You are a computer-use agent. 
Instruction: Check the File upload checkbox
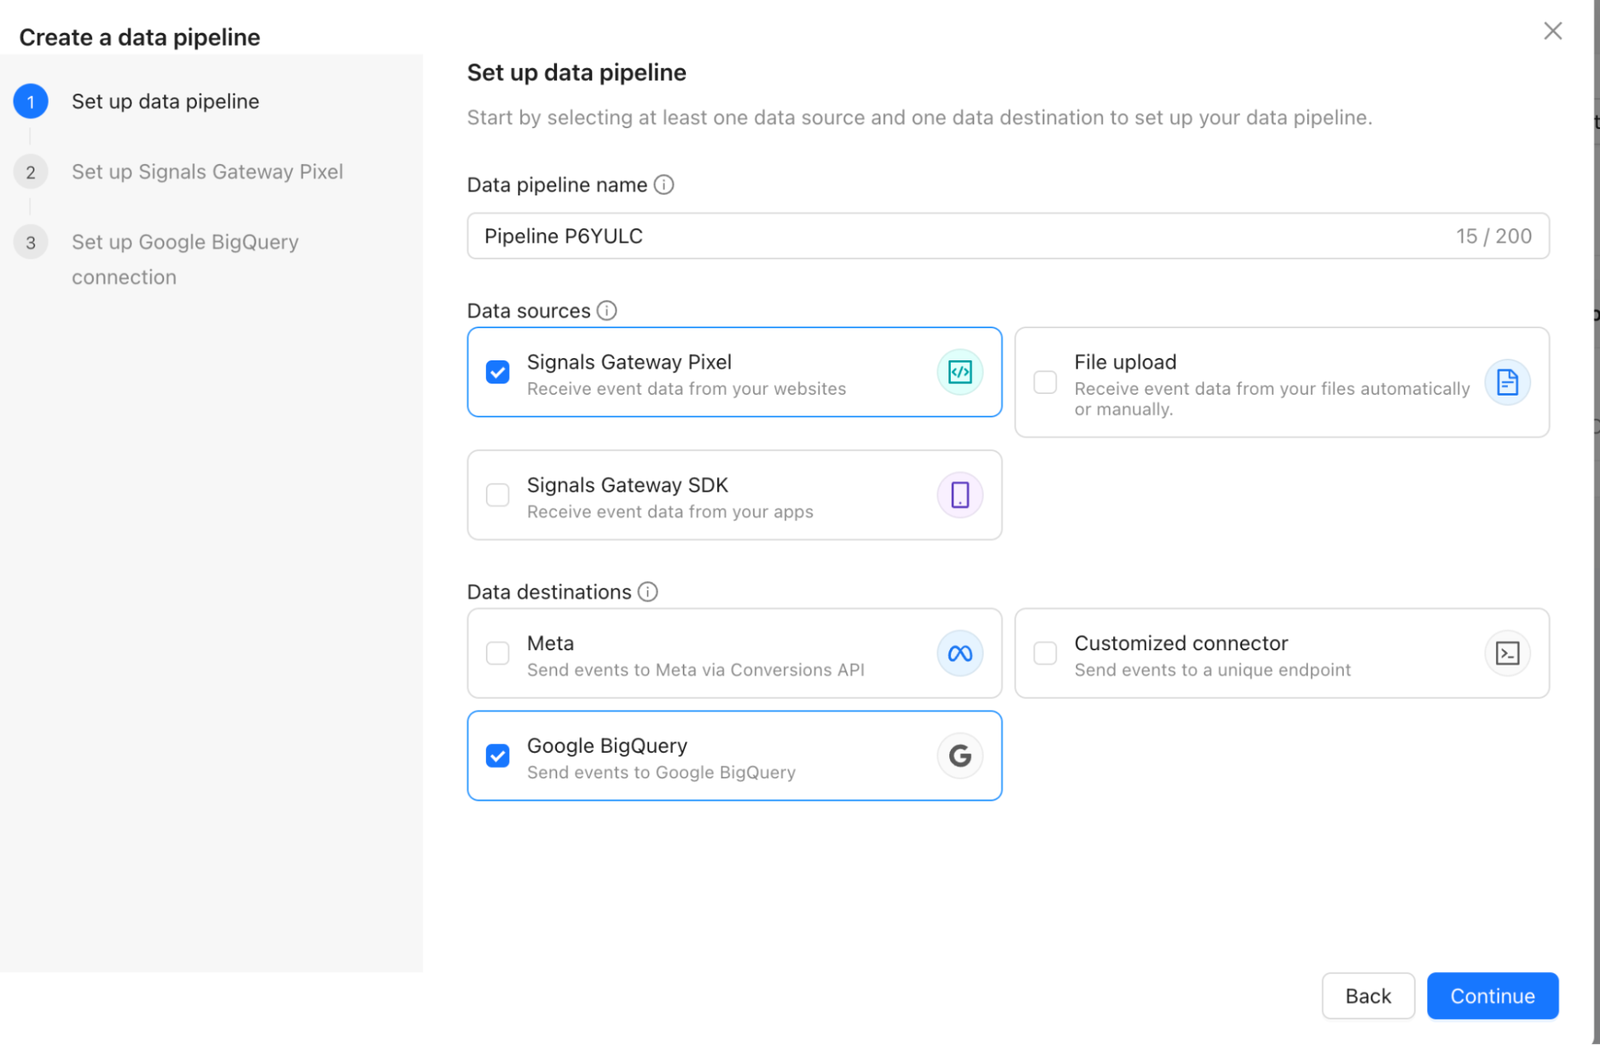click(x=1045, y=382)
